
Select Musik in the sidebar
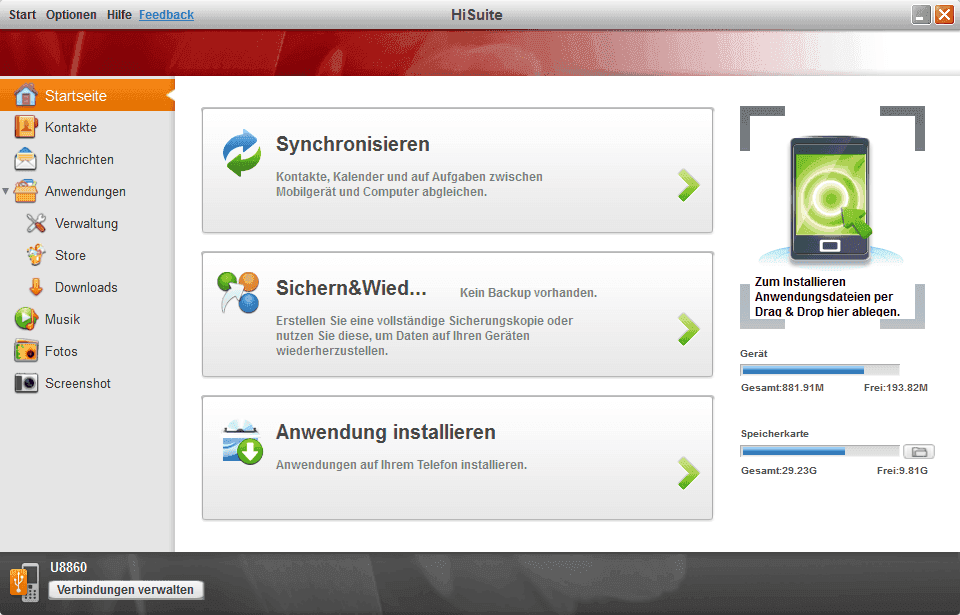[x=62, y=319]
